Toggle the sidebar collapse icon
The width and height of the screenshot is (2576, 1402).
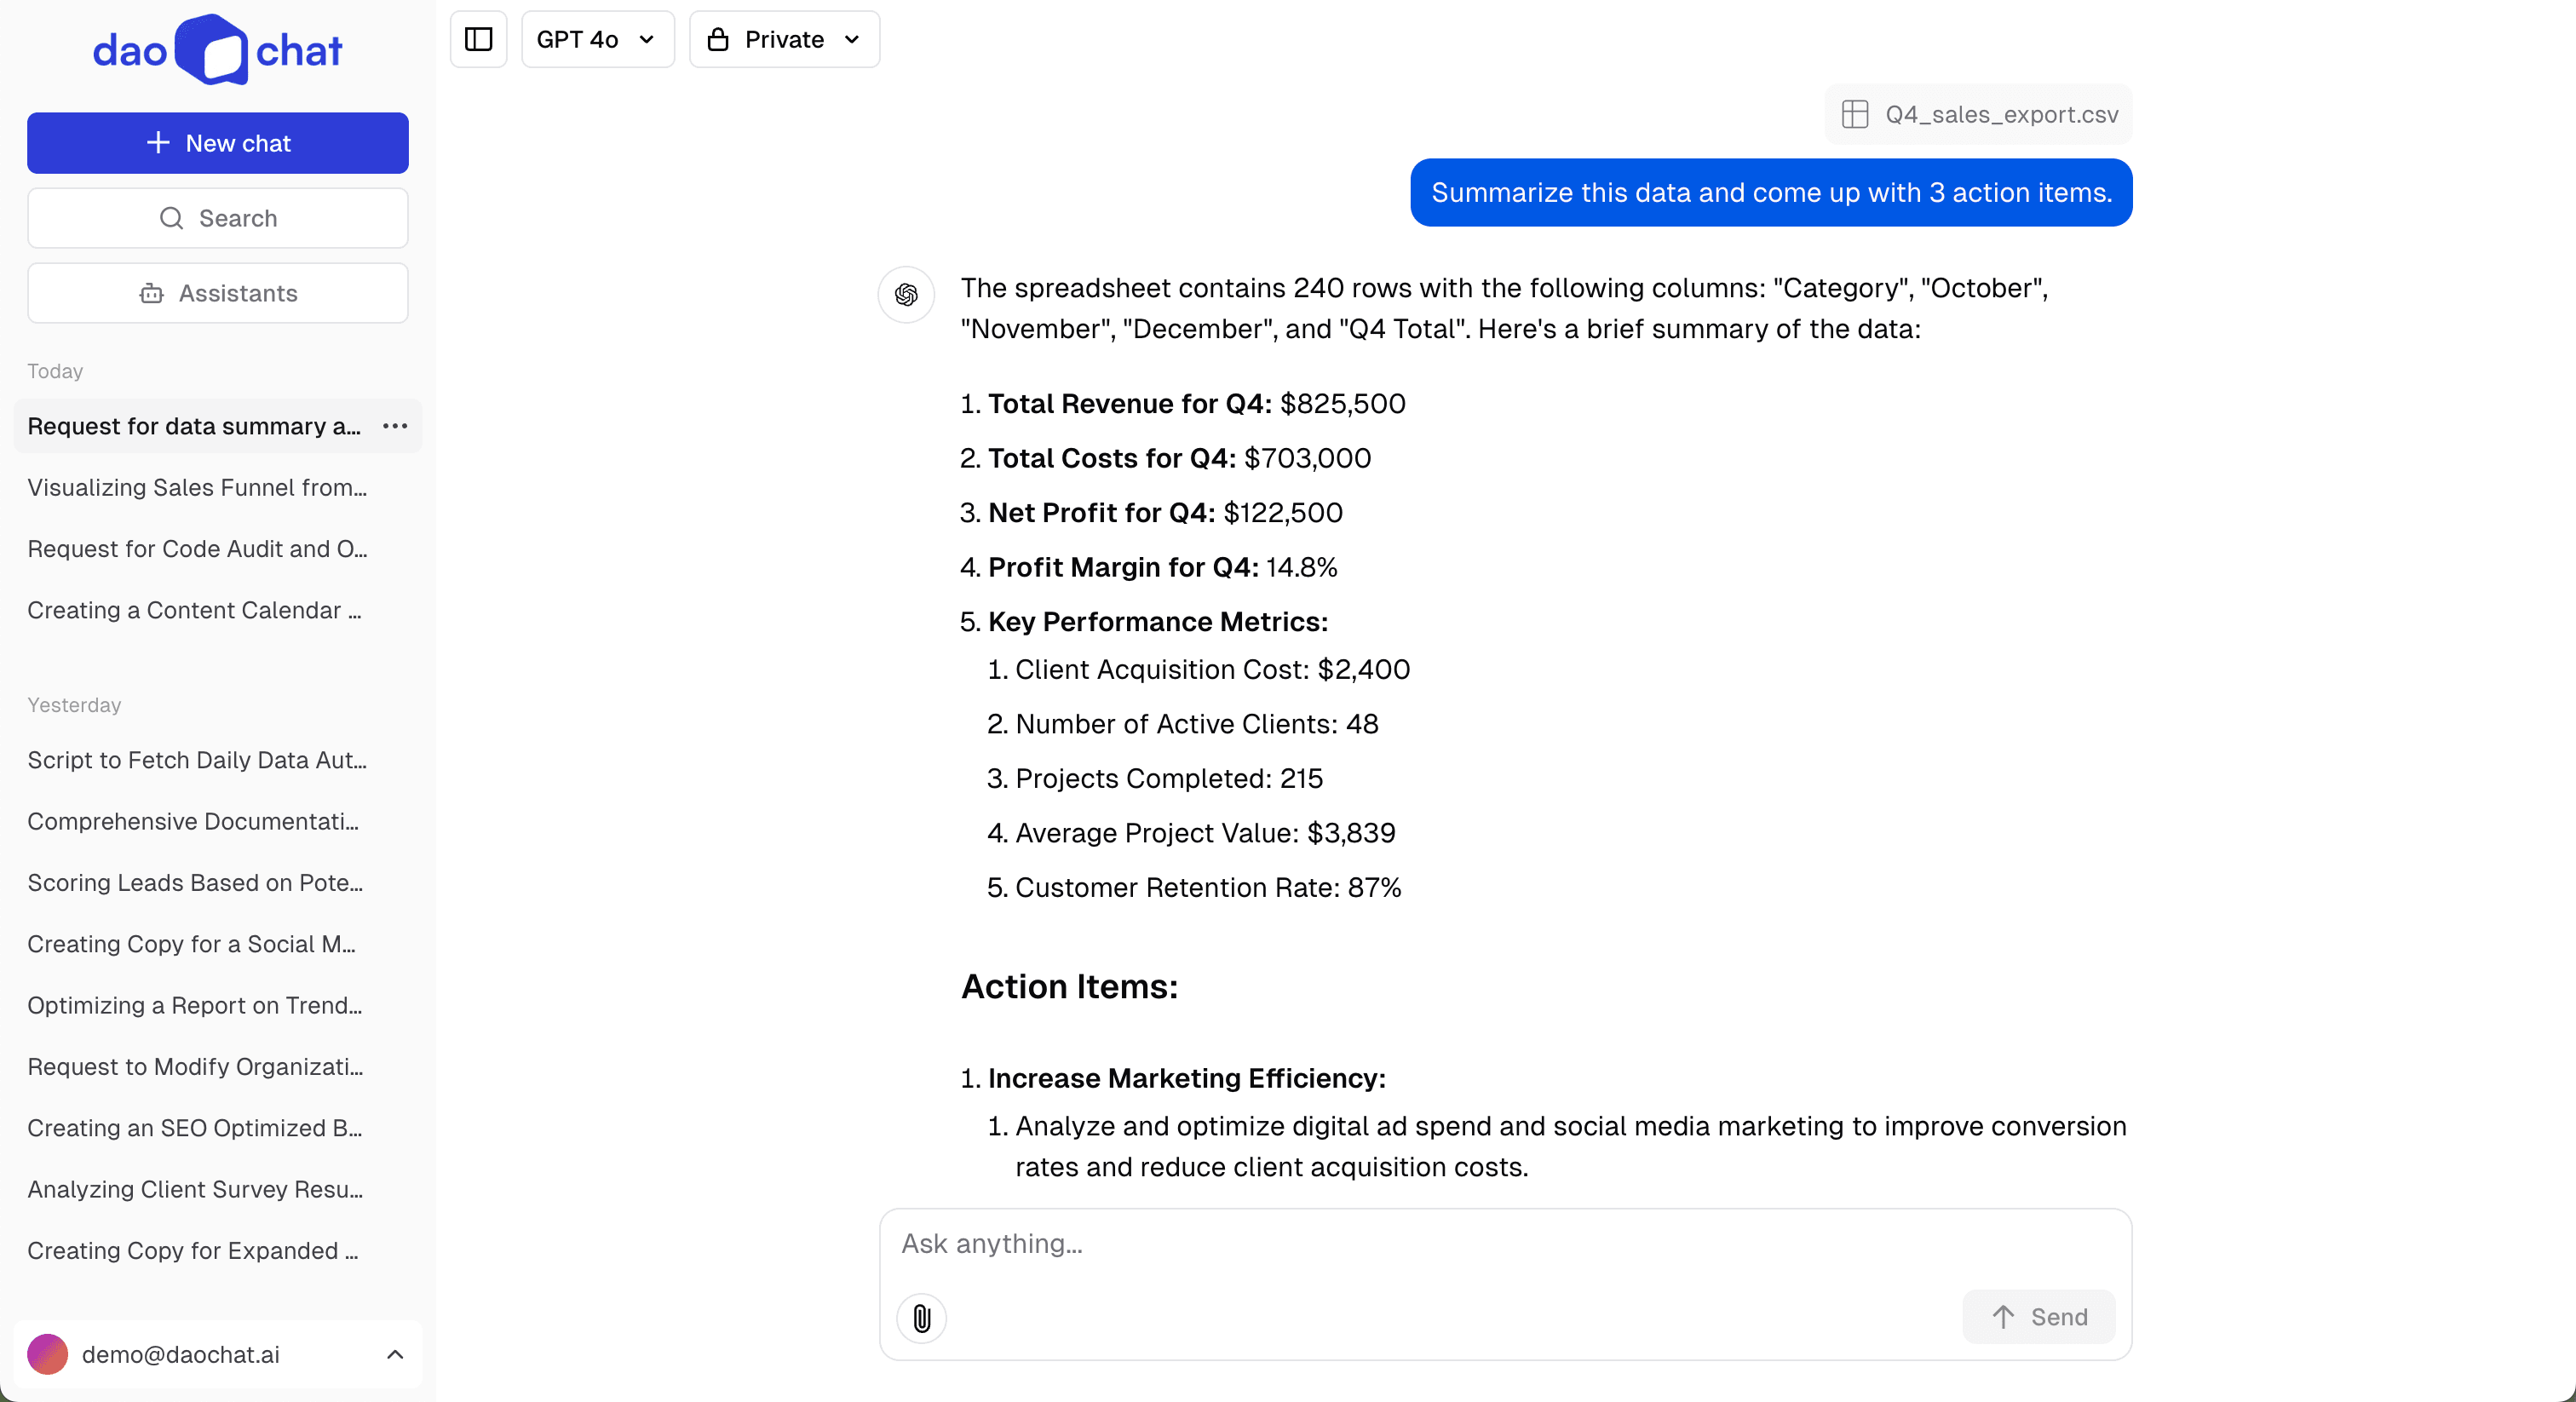pos(478,40)
